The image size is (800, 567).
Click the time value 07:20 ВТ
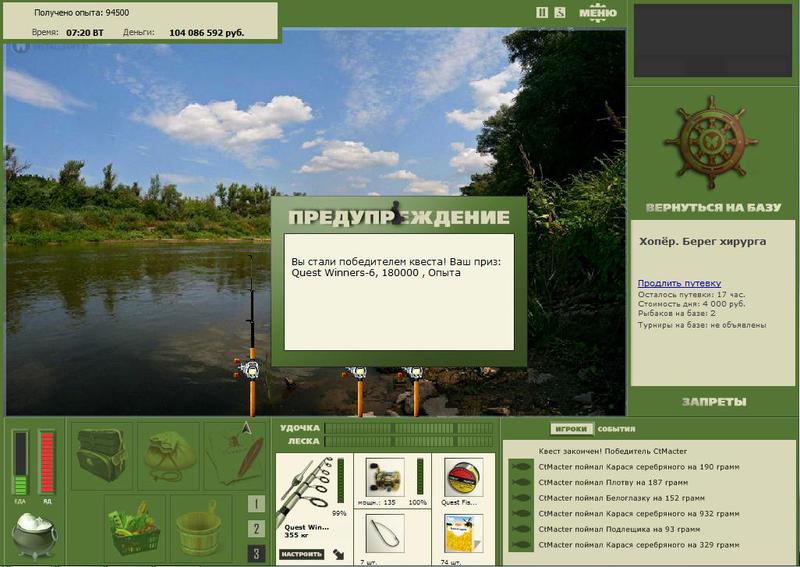click(85, 33)
